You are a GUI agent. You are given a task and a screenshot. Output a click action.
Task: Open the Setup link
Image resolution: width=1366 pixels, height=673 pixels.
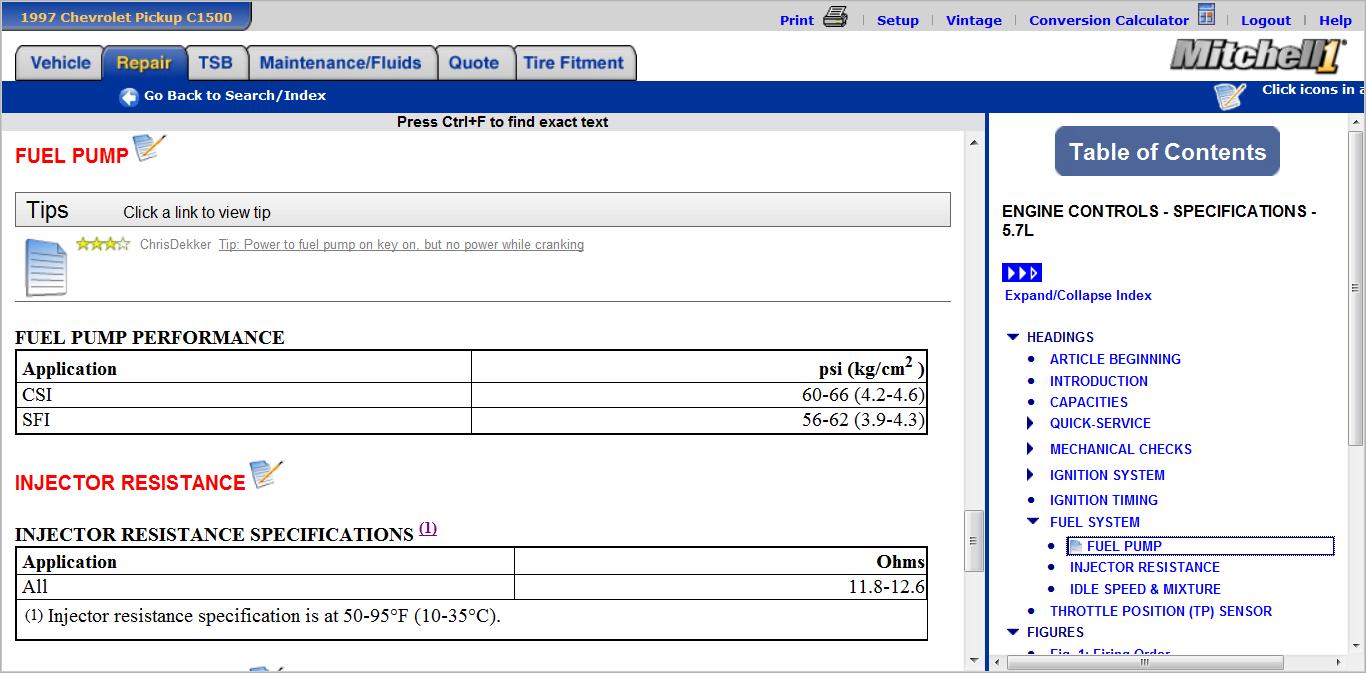[x=898, y=20]
